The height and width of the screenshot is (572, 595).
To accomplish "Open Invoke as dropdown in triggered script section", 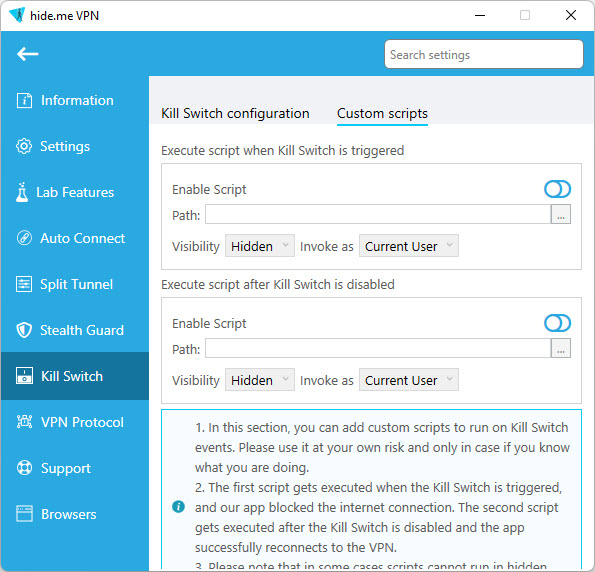I will (409, 246).
